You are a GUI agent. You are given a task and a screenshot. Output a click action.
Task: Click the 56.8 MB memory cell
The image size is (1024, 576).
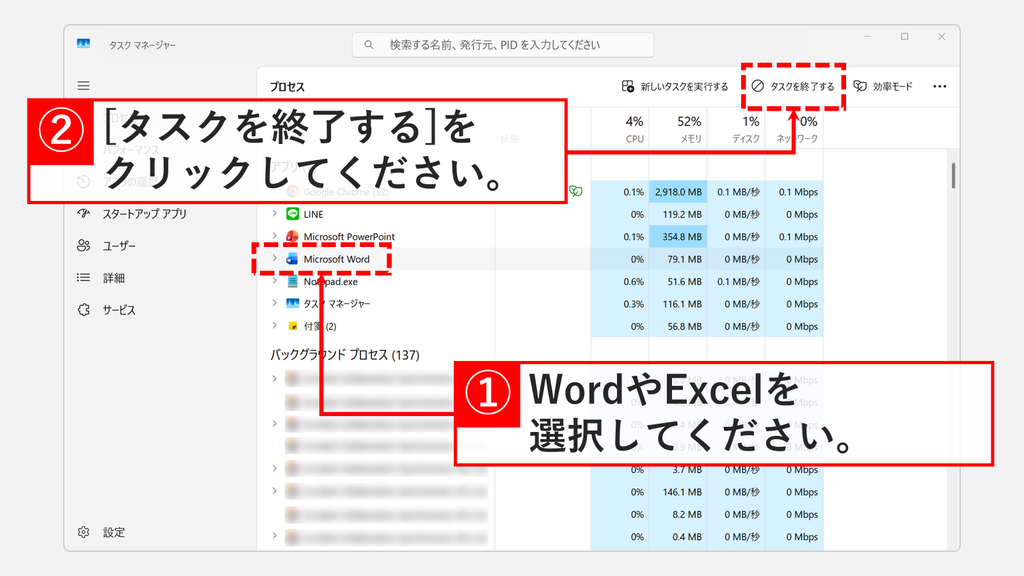(x=678, y=327)
